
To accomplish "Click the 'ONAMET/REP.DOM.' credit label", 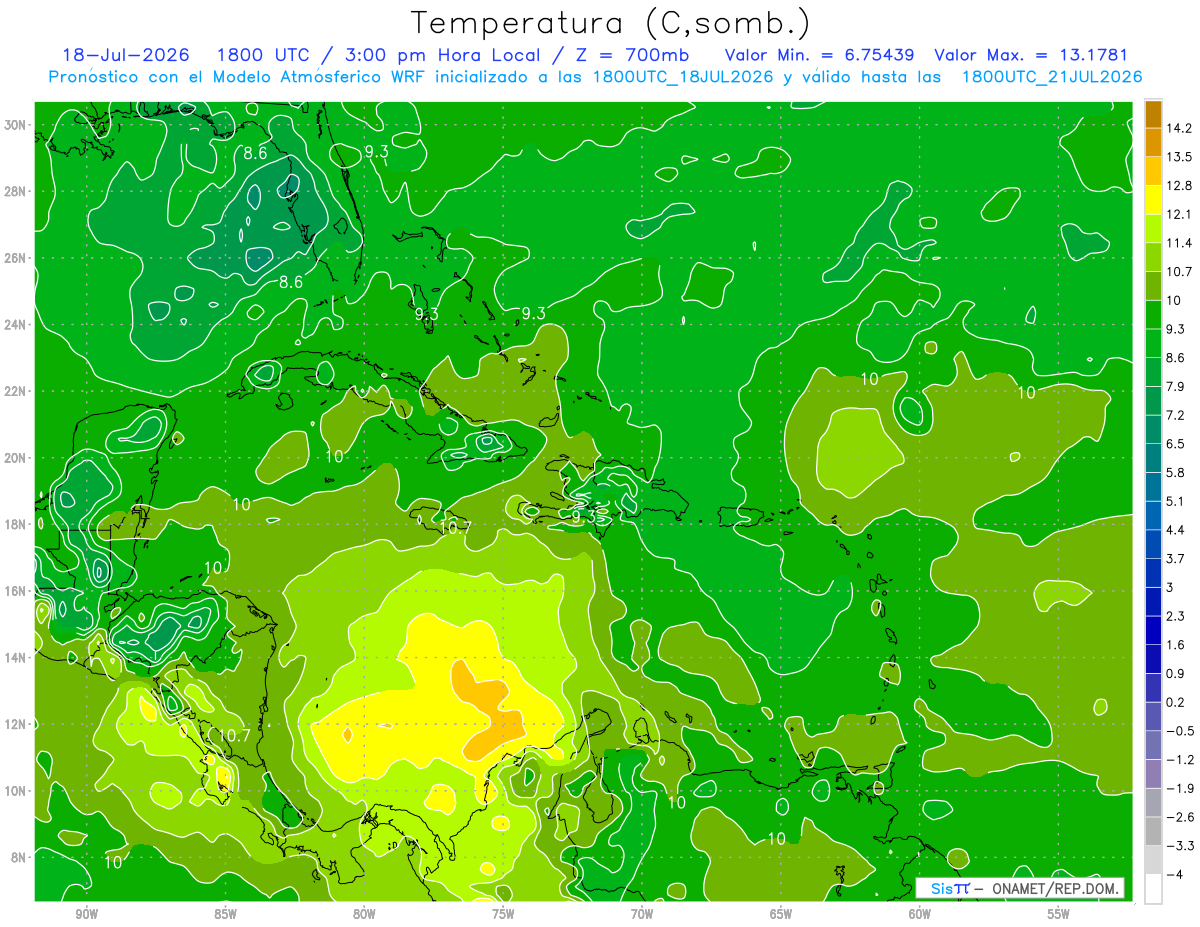I will [x=1057, y=888].
